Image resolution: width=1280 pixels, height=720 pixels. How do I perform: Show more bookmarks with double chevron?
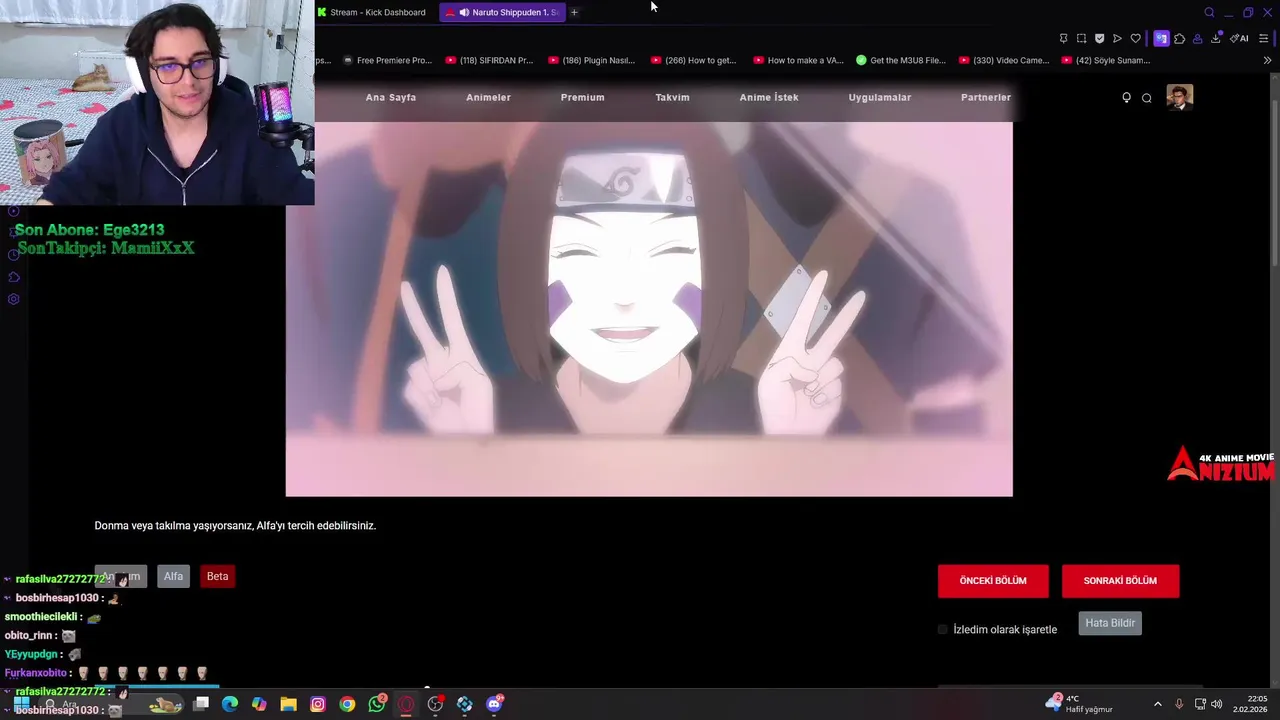(x=1267, y=60)
